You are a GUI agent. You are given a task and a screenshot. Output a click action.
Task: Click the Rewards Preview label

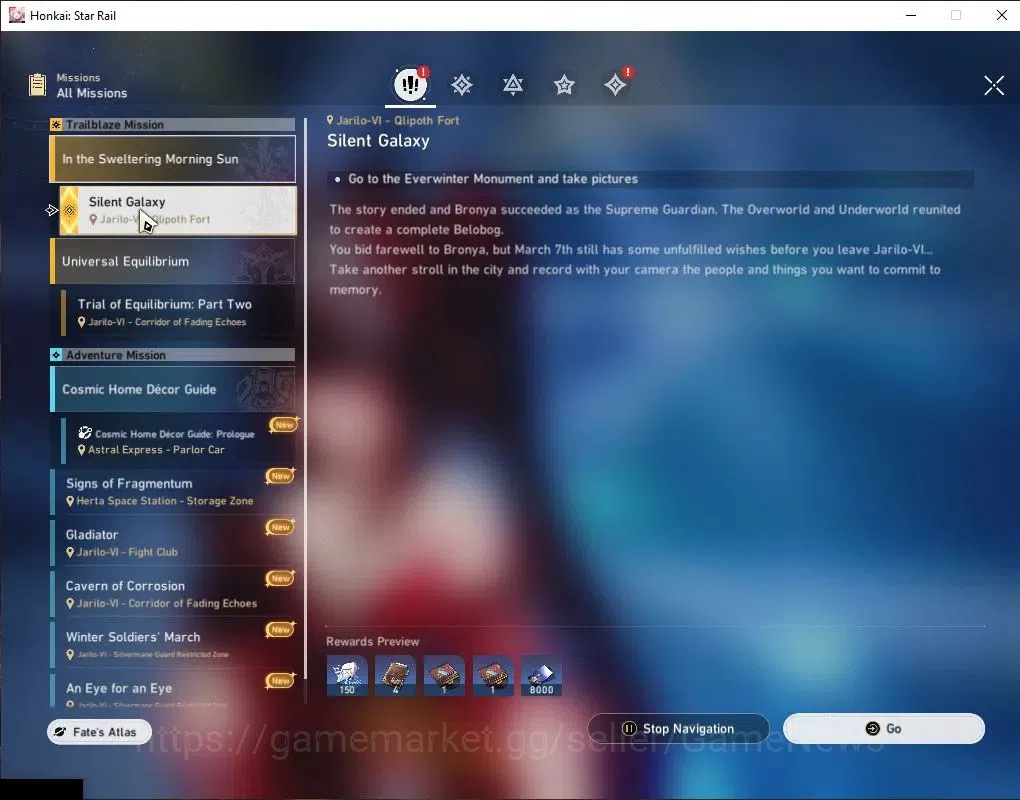[x=373, y=641]
